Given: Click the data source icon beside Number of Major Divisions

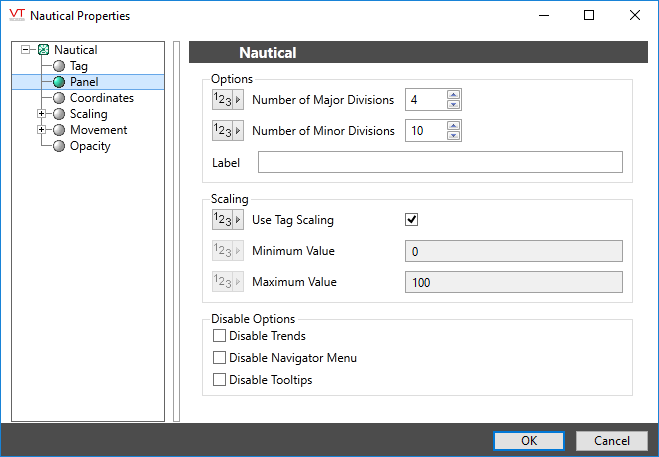Looking at the screenshot, I should (227, 99).
